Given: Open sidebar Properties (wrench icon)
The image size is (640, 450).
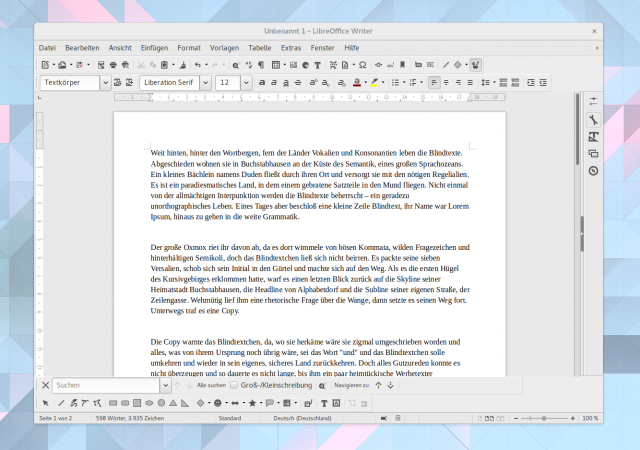Looking at the screenshot, I should coord(593,120).
